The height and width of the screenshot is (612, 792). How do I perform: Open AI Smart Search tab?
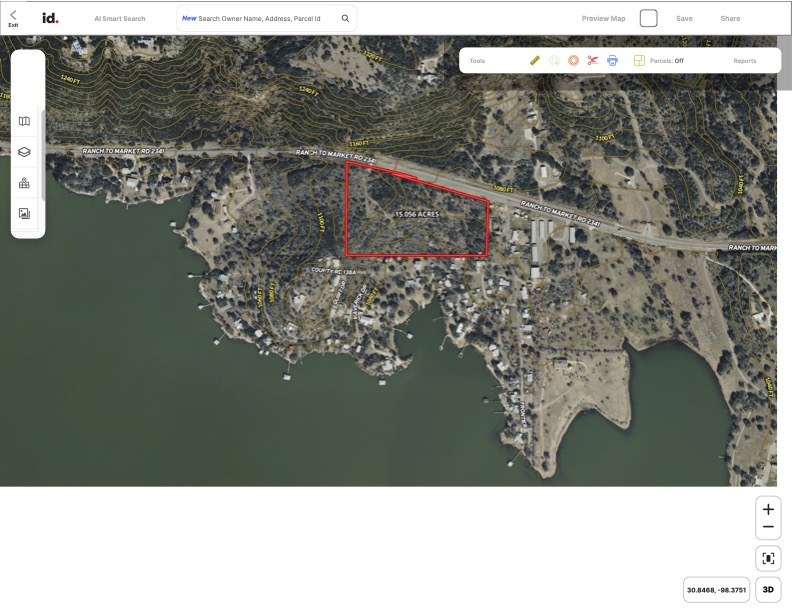tap(120, 18)
